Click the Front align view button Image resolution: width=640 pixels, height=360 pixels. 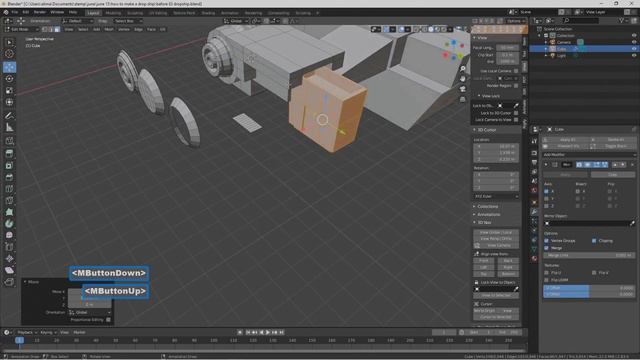click(x=484, y=261)
